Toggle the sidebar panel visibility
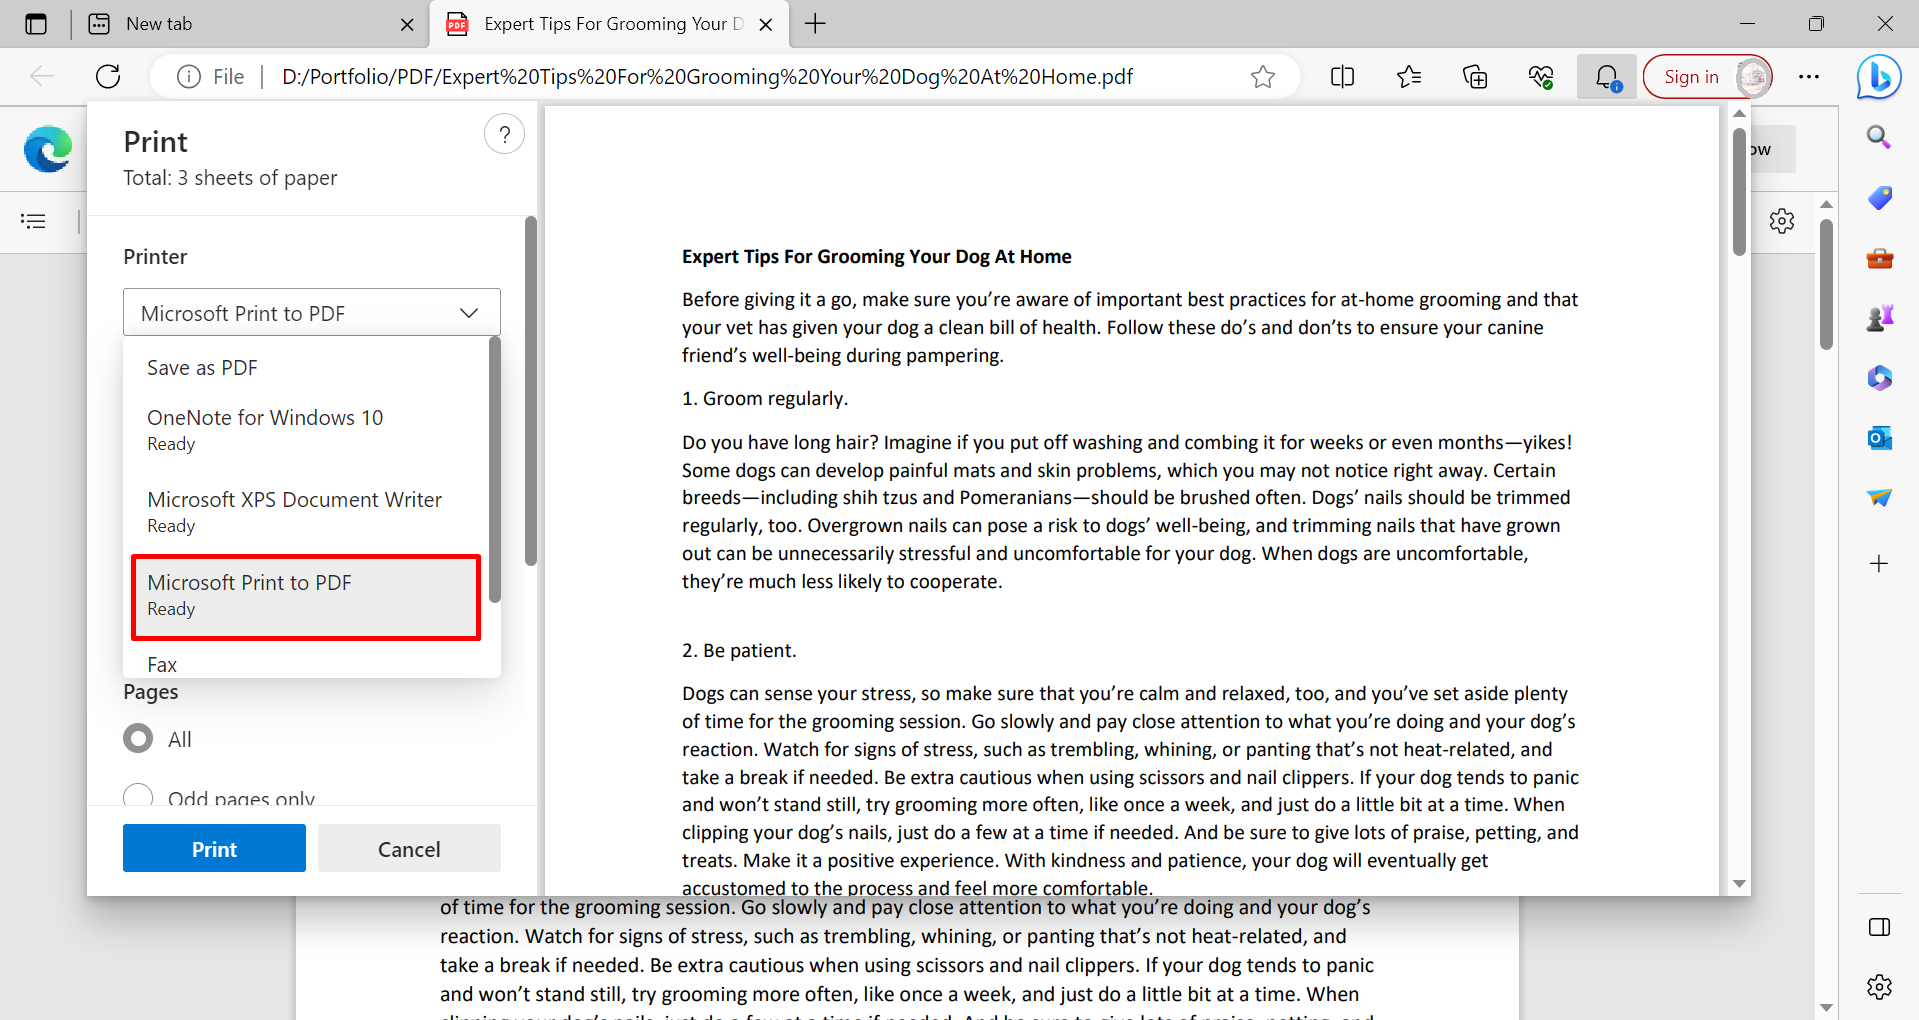The width and height of the screenshot is (1919, 1020). coord(1879,926)
